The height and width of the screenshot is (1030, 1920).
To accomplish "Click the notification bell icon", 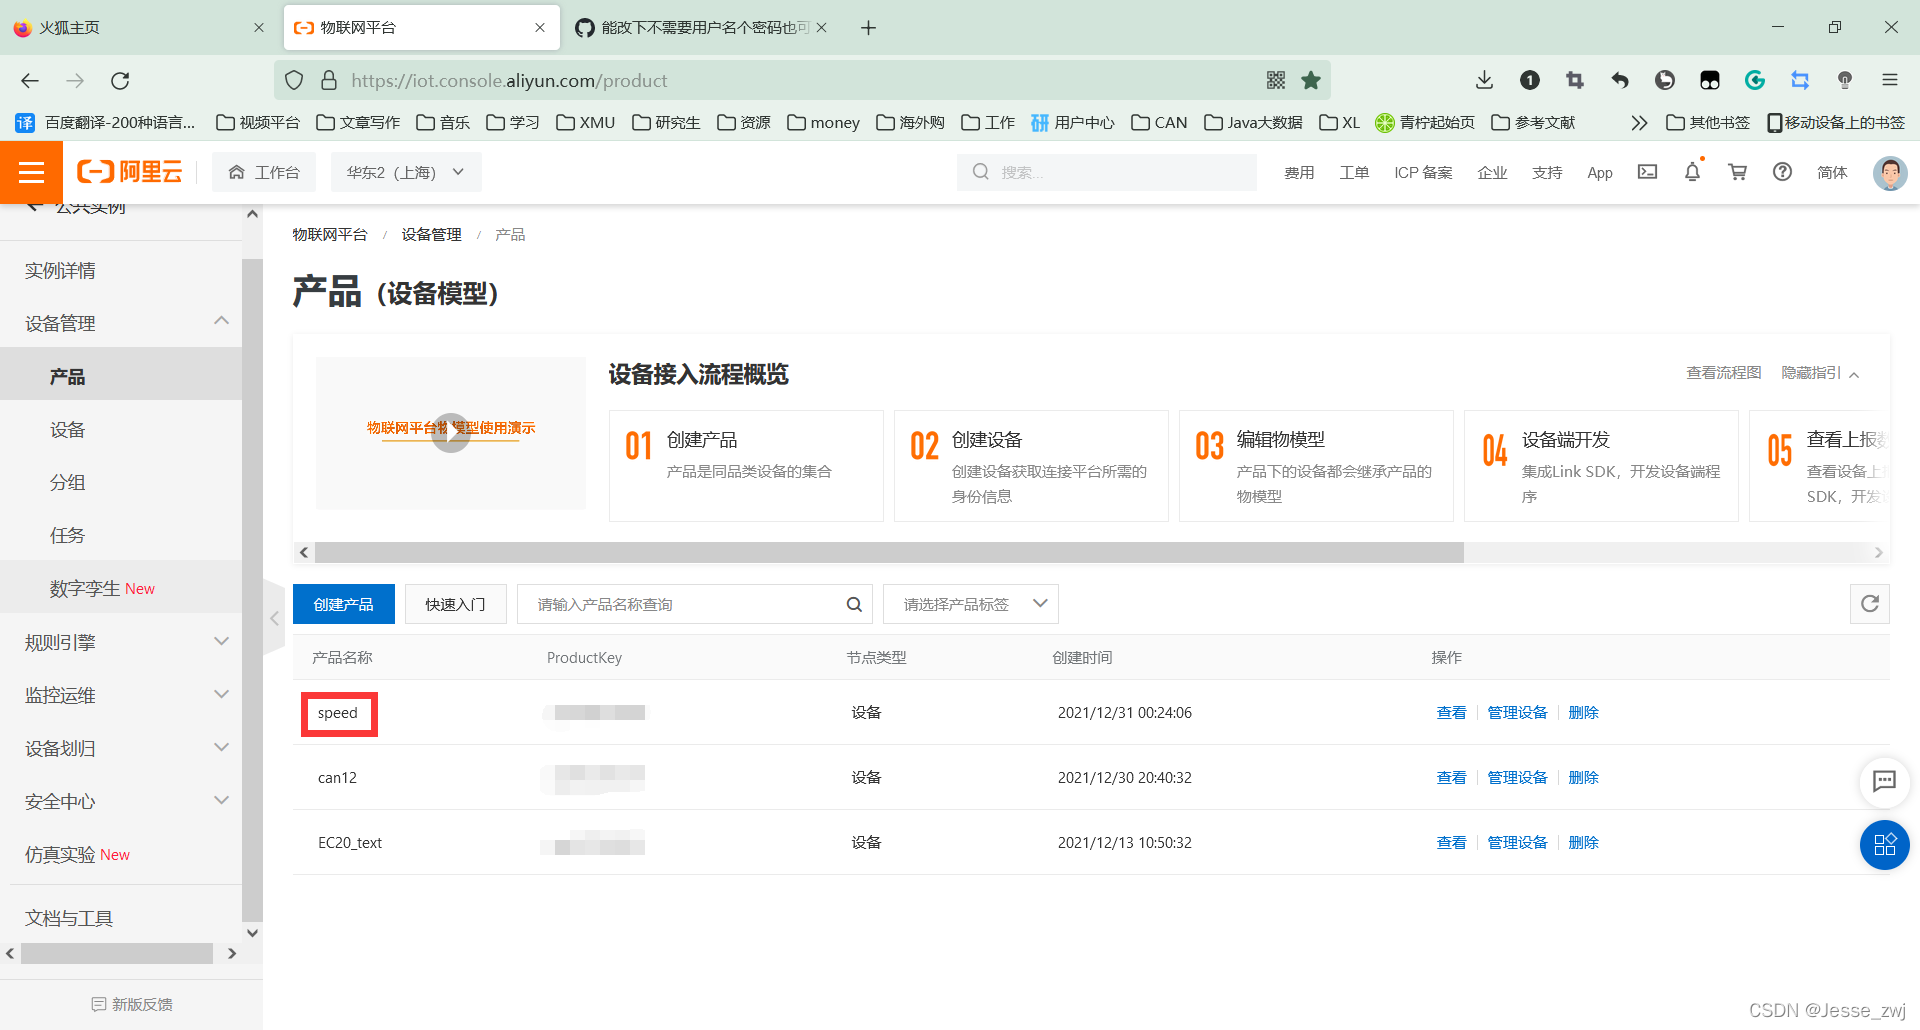I will tap(1692, 172).
